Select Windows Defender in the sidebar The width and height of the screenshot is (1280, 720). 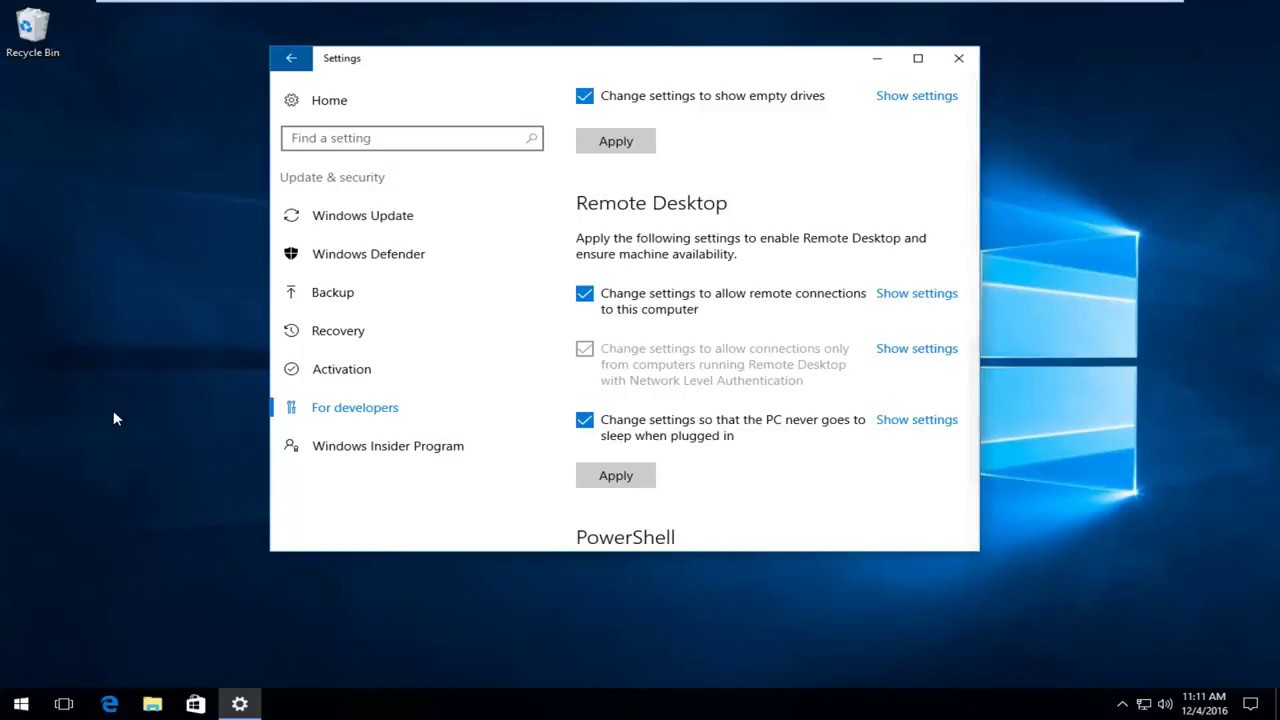(x=368, y=254)
